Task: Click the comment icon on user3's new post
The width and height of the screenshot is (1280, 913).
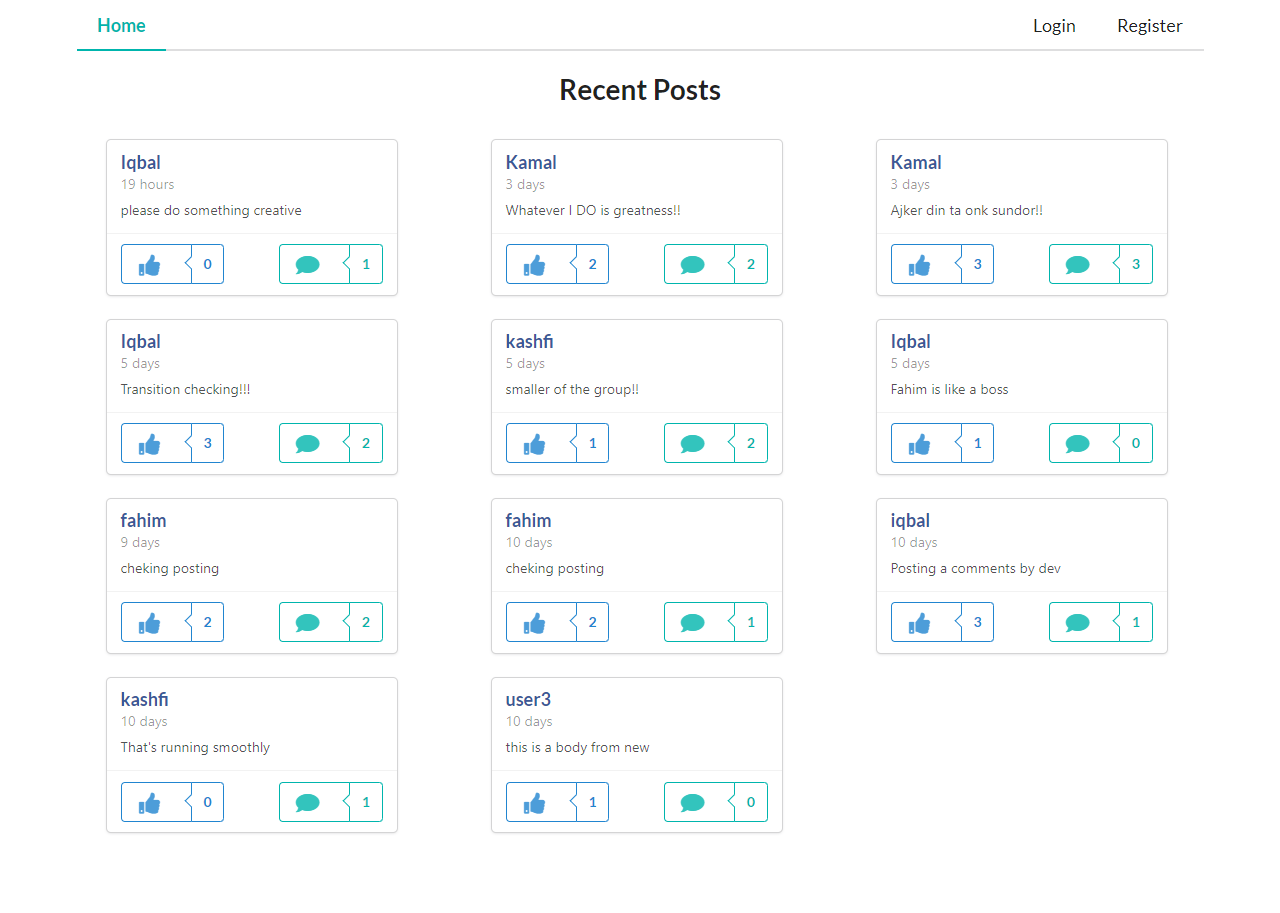Action: (692, 801)
